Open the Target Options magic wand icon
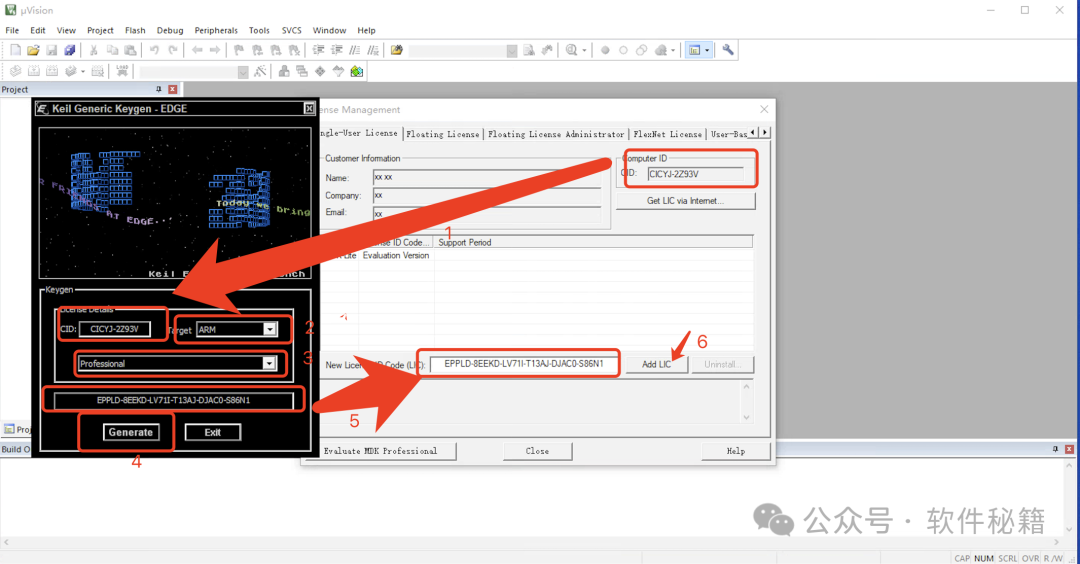Viewport: 1080px width, 564px height. click(260, 71)
